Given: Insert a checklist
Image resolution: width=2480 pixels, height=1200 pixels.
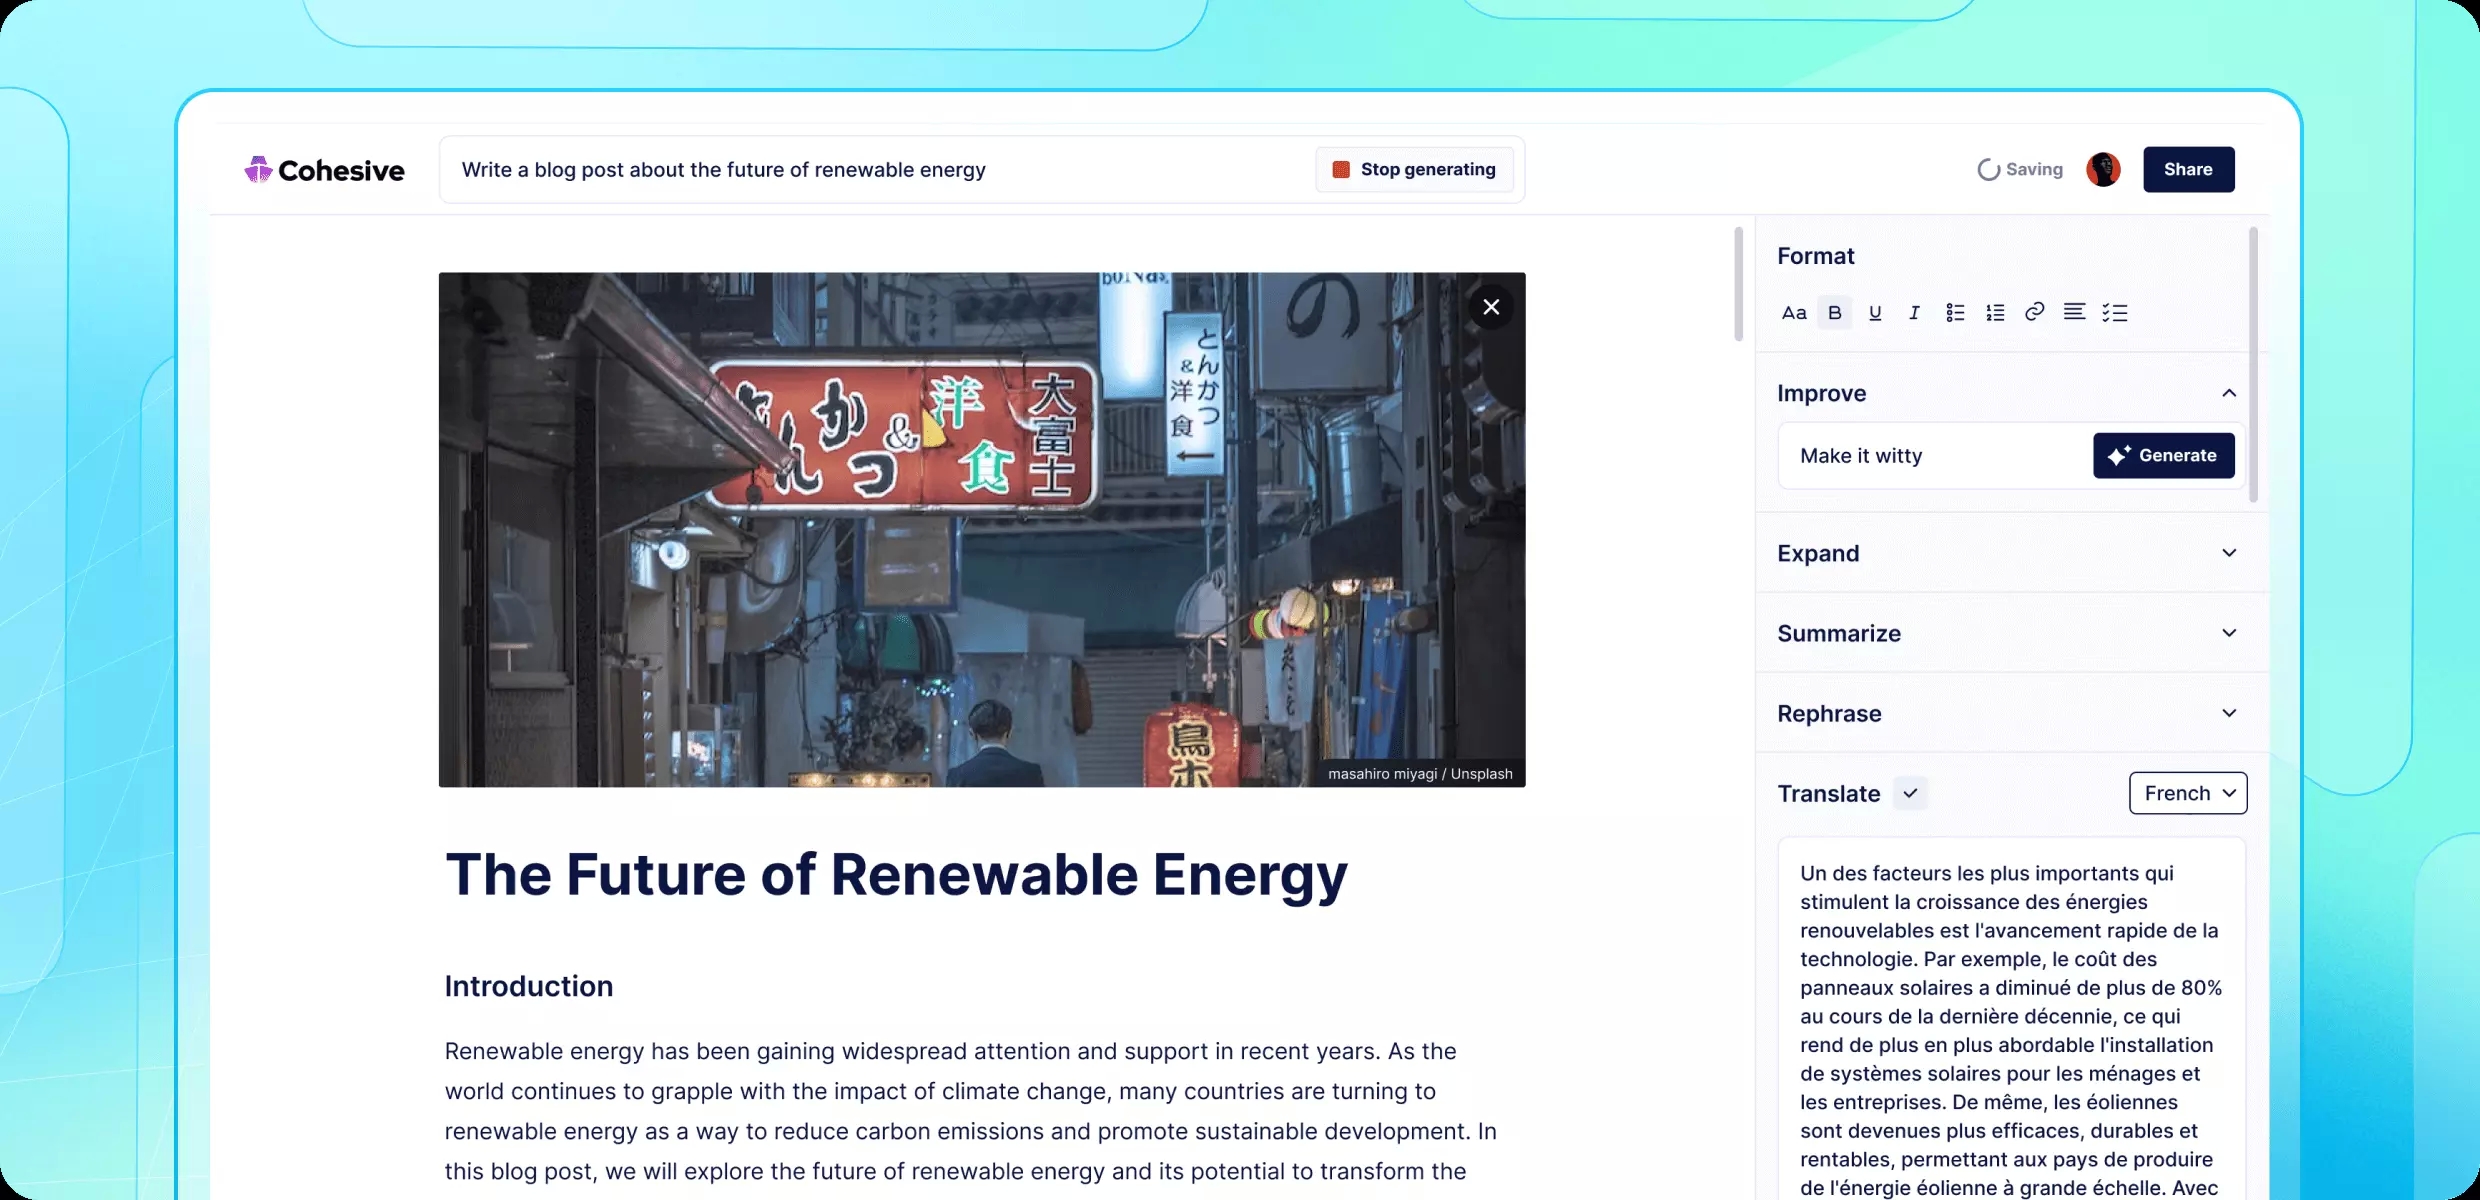Looking at the screenshot, I should [2115, 313].
